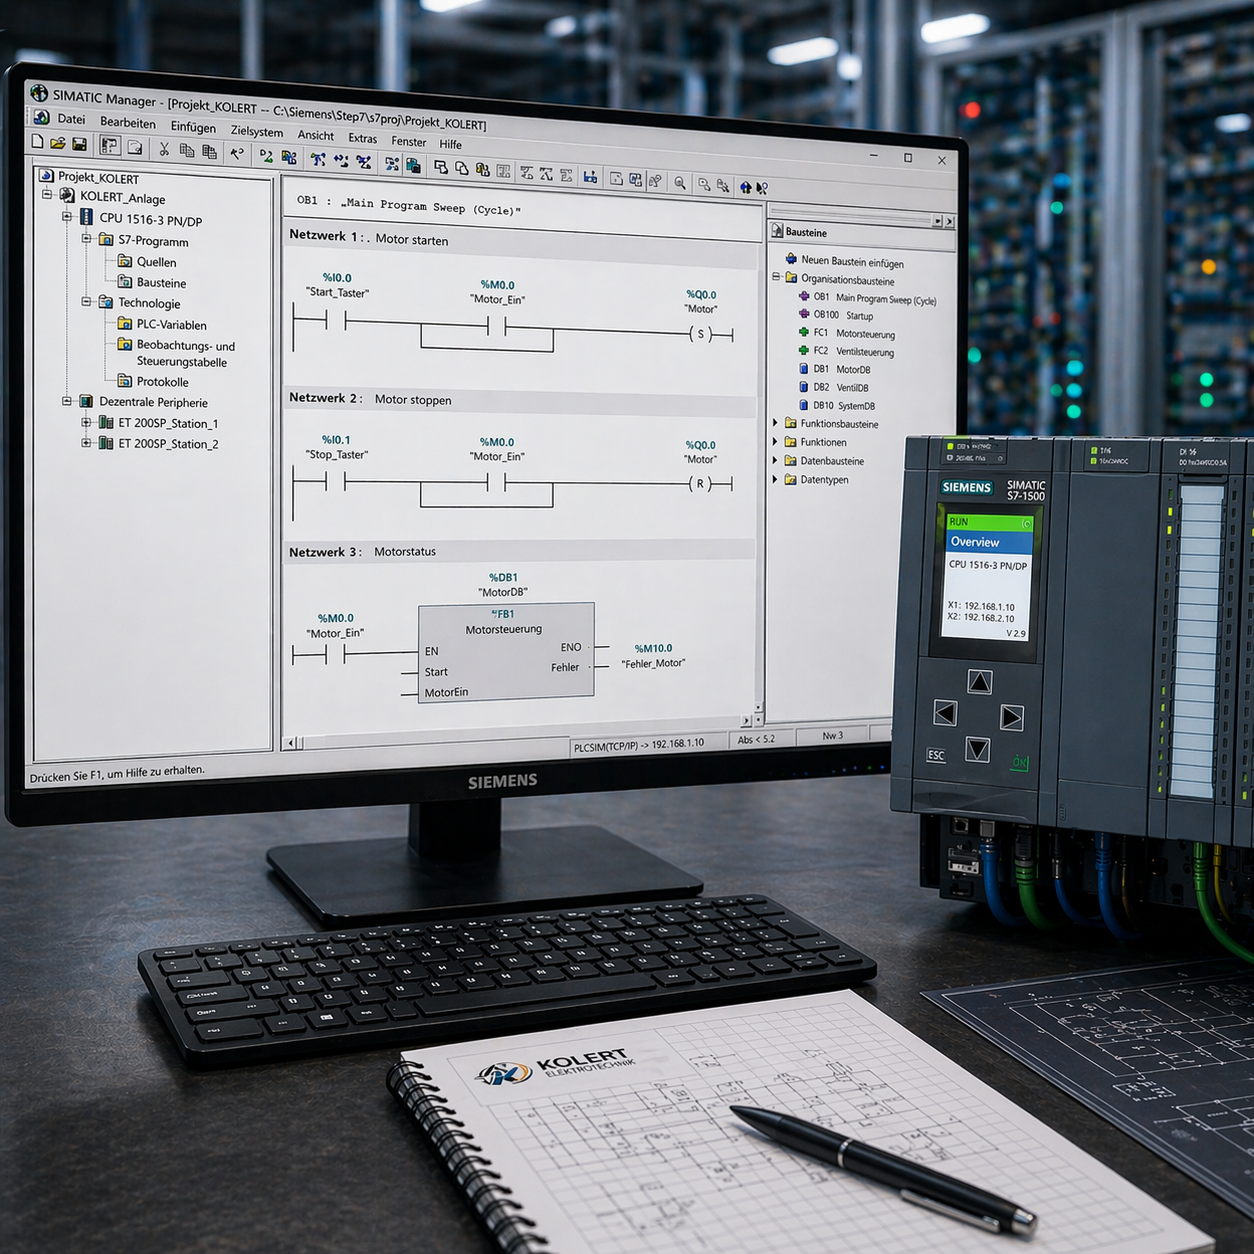The image size is (1254, 1254).
Task: Click the green FC2 Ventilsteuerung icon
Action: (x=803, y=350)
